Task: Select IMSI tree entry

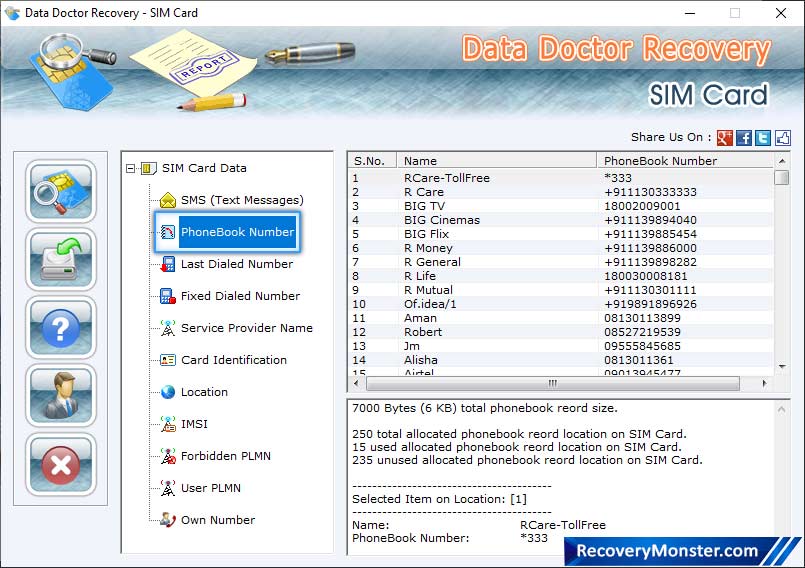Action: [x=194, y=424]
